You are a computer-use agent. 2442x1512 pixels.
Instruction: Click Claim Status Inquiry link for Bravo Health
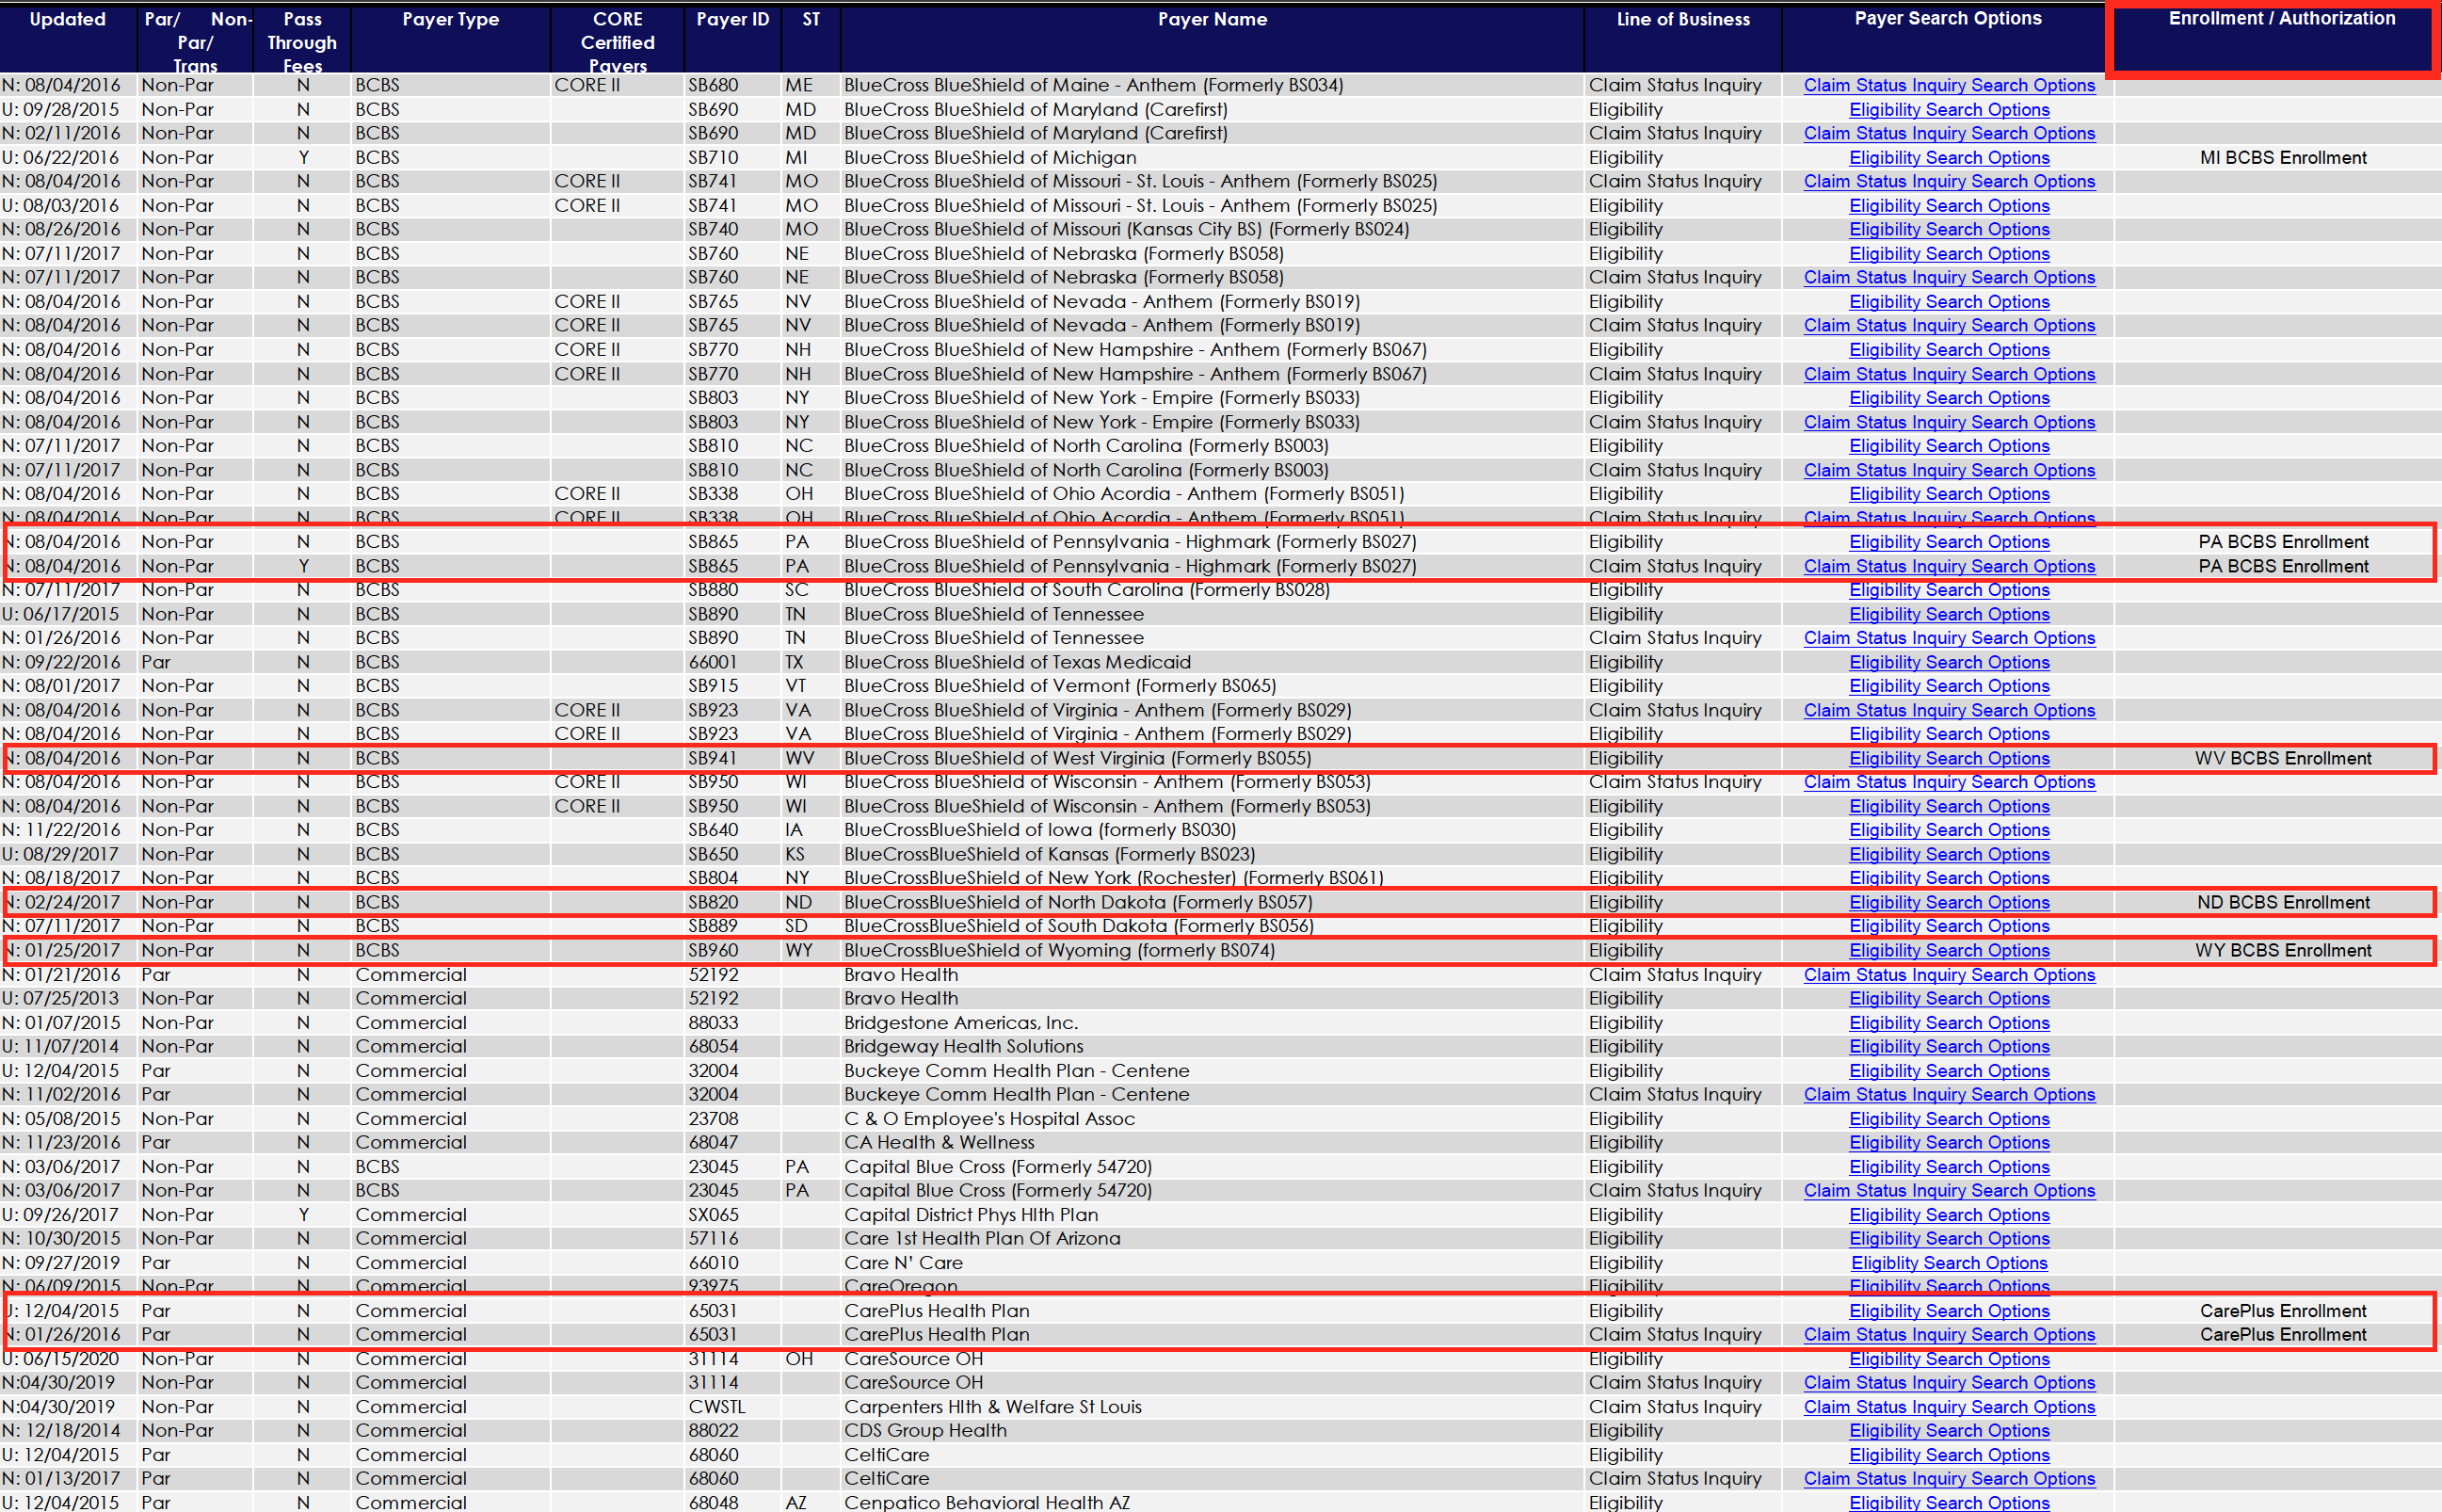point(1948,974)
